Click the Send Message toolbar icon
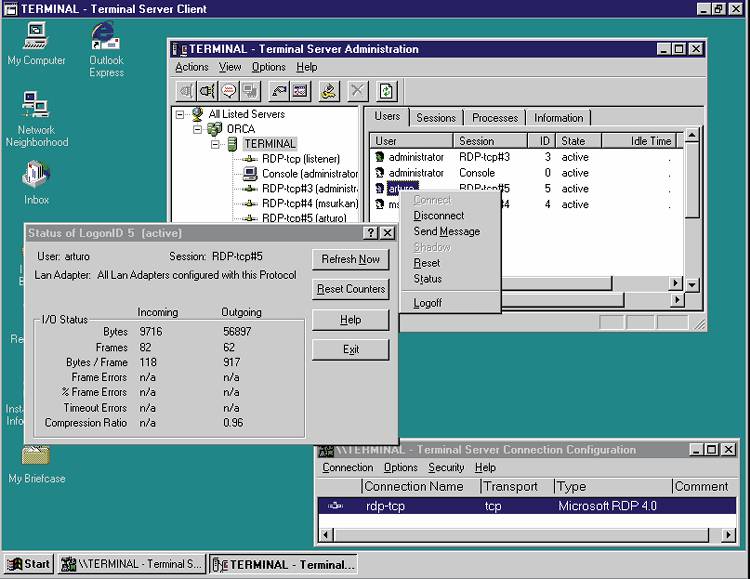 [x=229, y=91]
